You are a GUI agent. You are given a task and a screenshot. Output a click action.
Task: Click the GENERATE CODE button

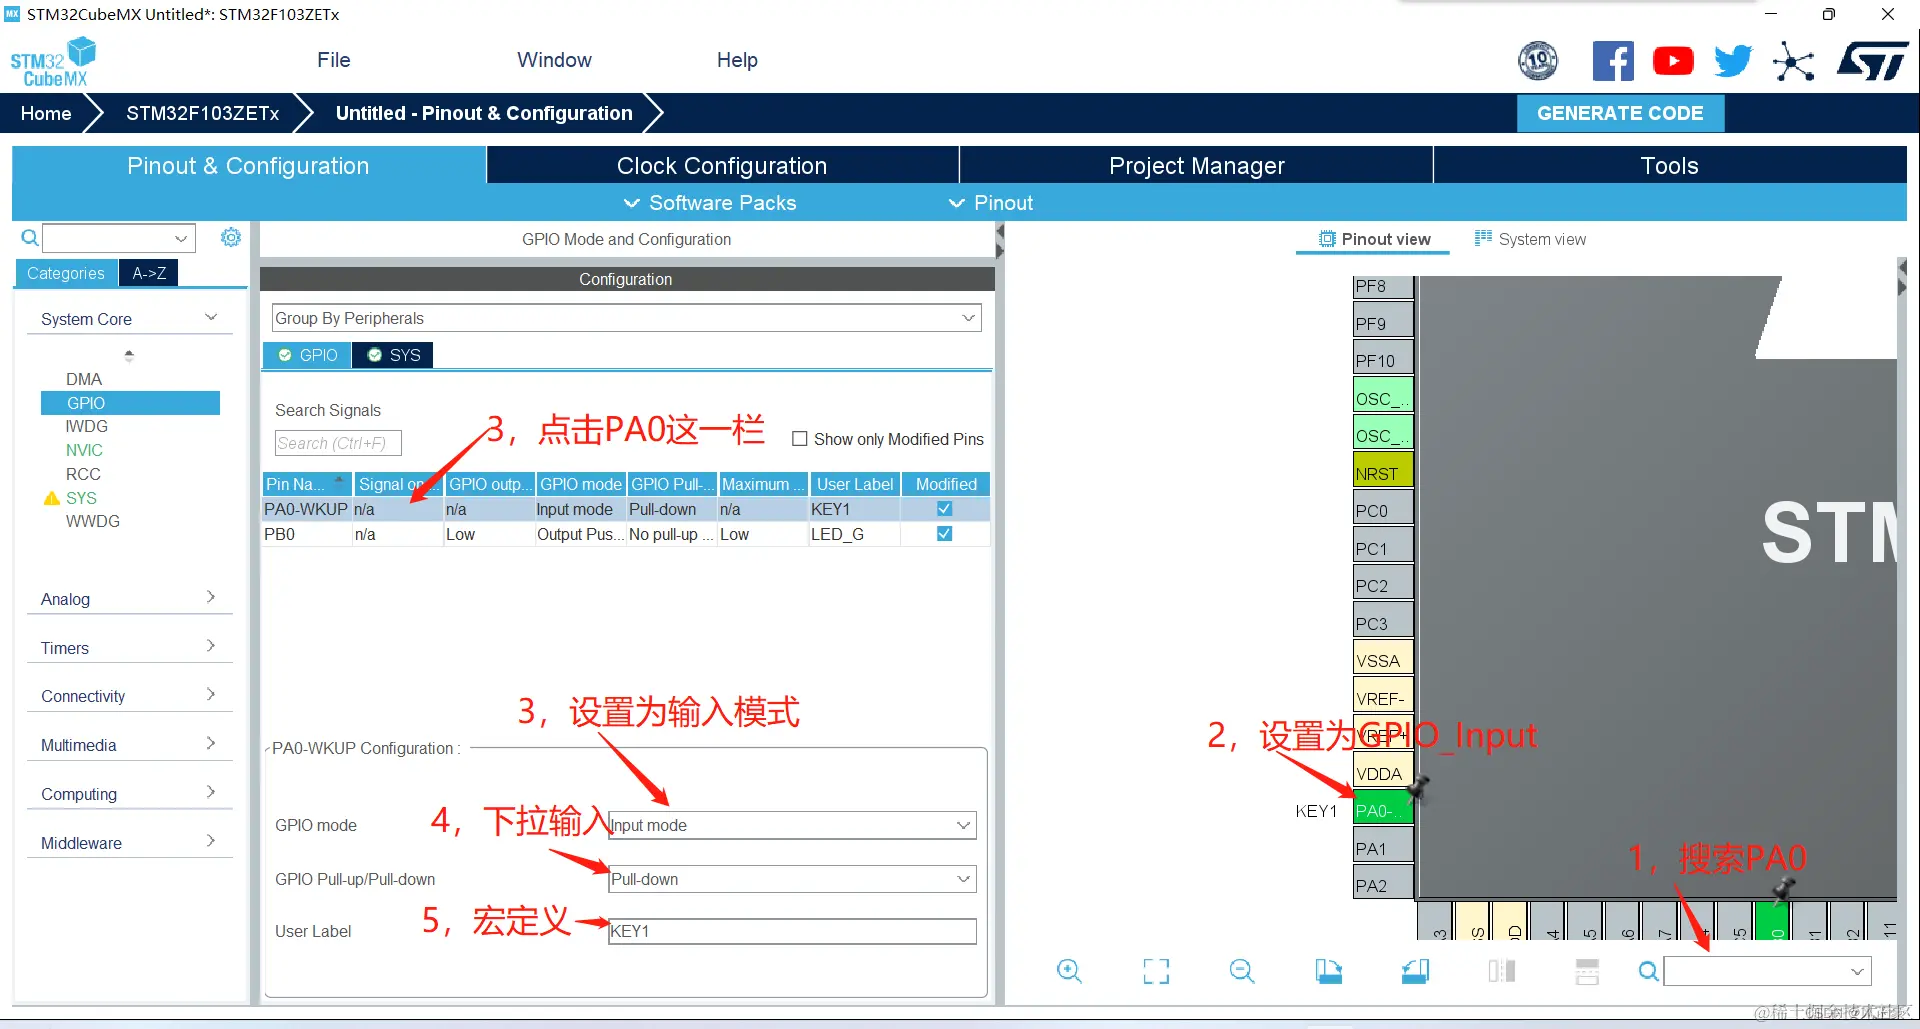(1620, 113)
